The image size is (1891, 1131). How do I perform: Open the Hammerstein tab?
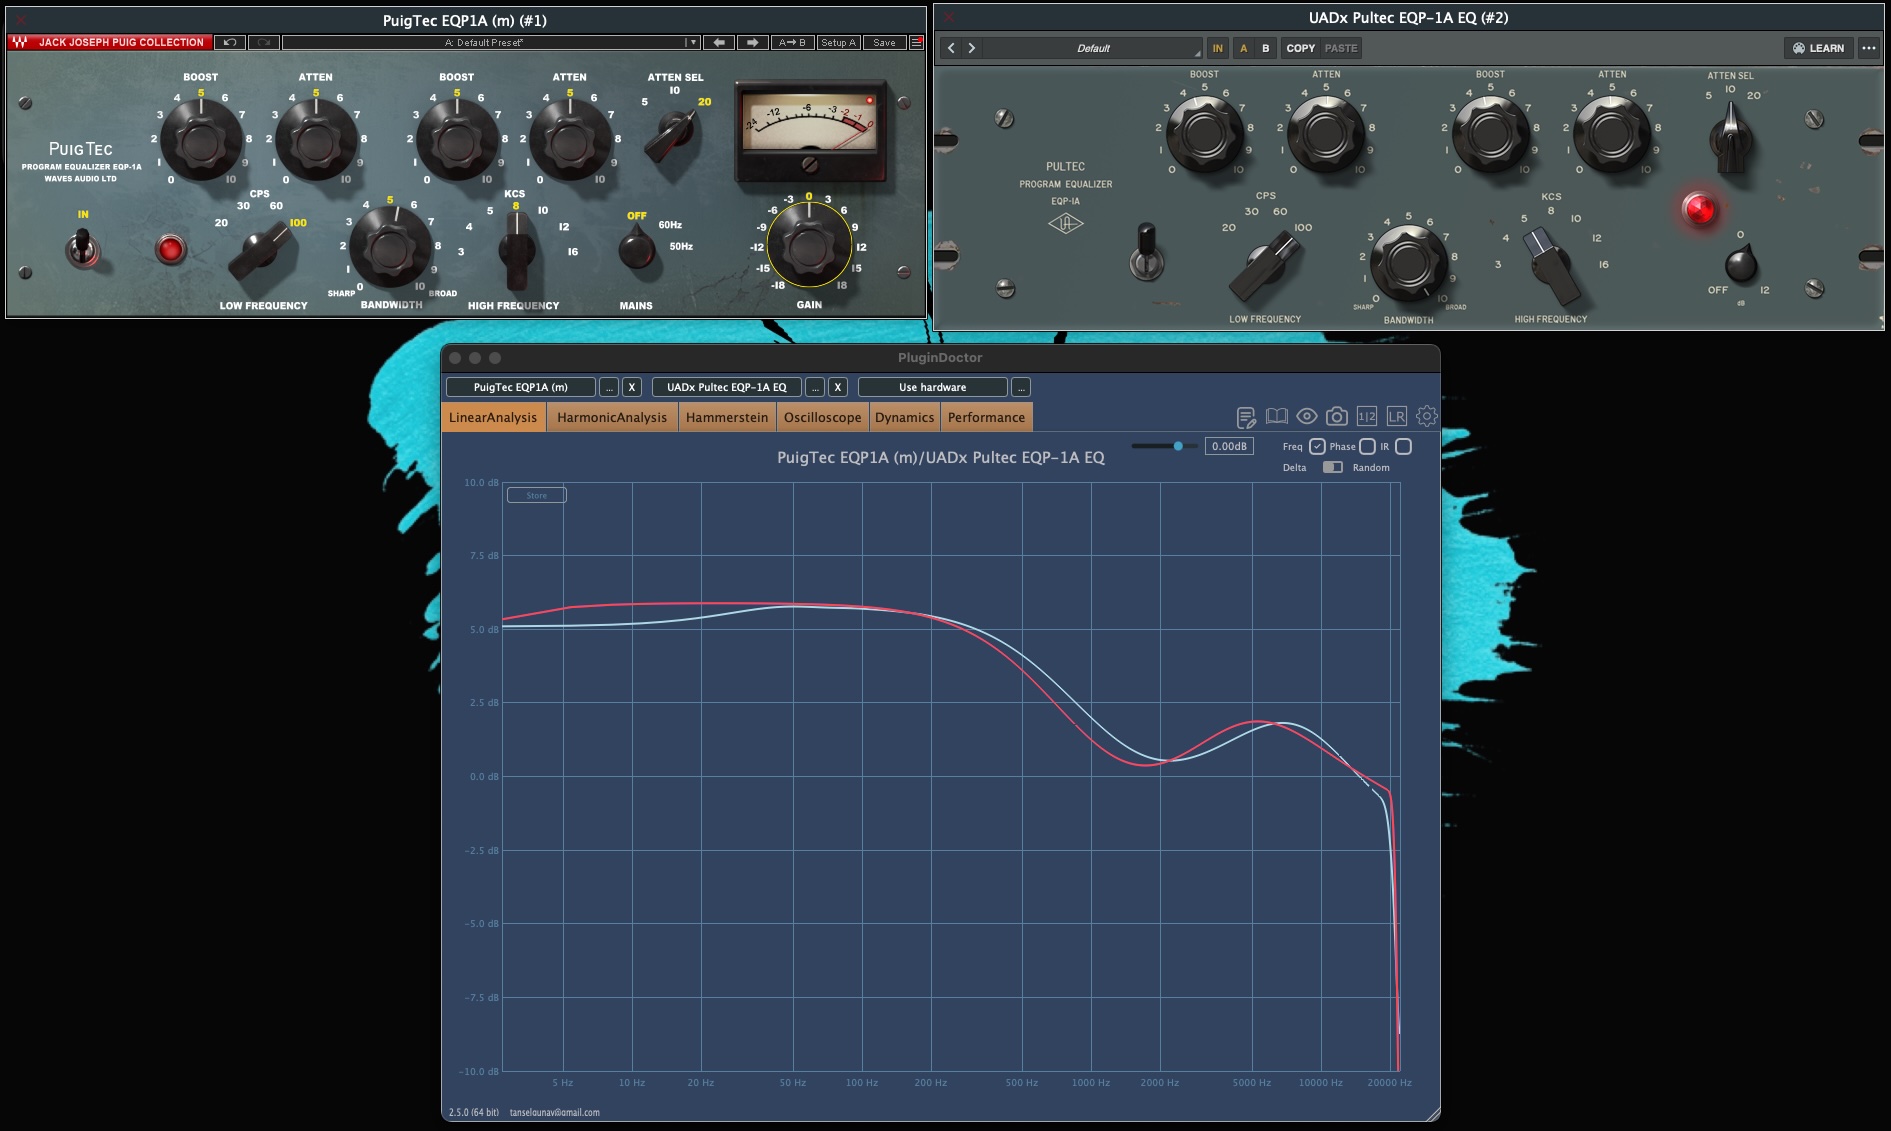(727, 417)
